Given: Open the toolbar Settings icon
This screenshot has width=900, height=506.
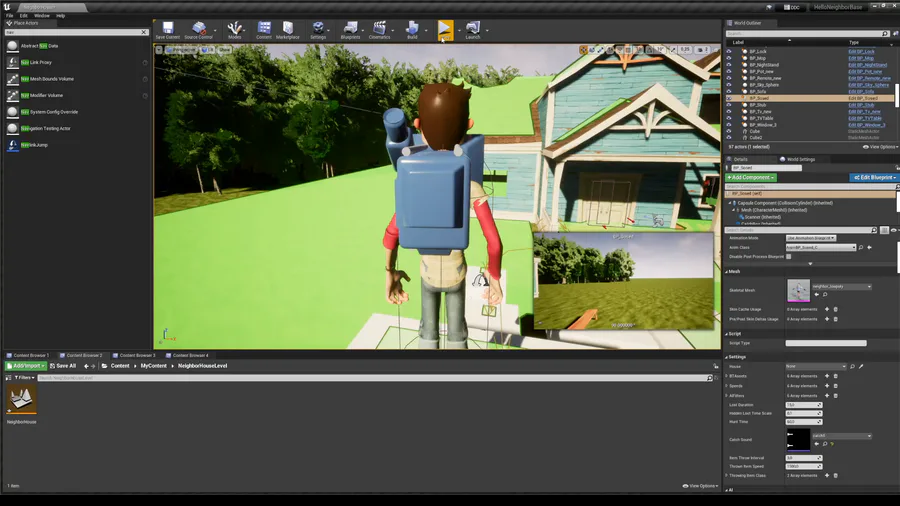Looking at the screenshot, I should pos(318,30).
